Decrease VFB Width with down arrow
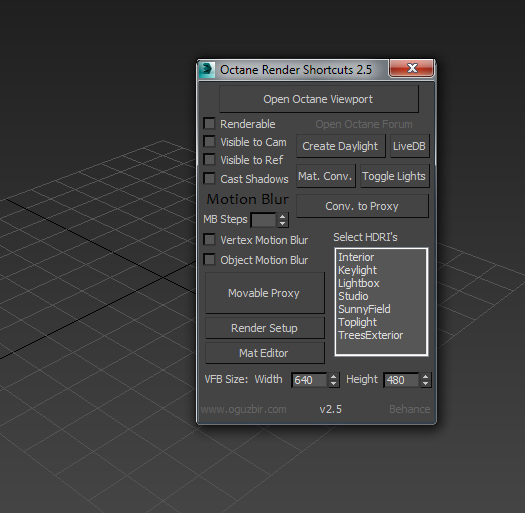 [333, 384]
